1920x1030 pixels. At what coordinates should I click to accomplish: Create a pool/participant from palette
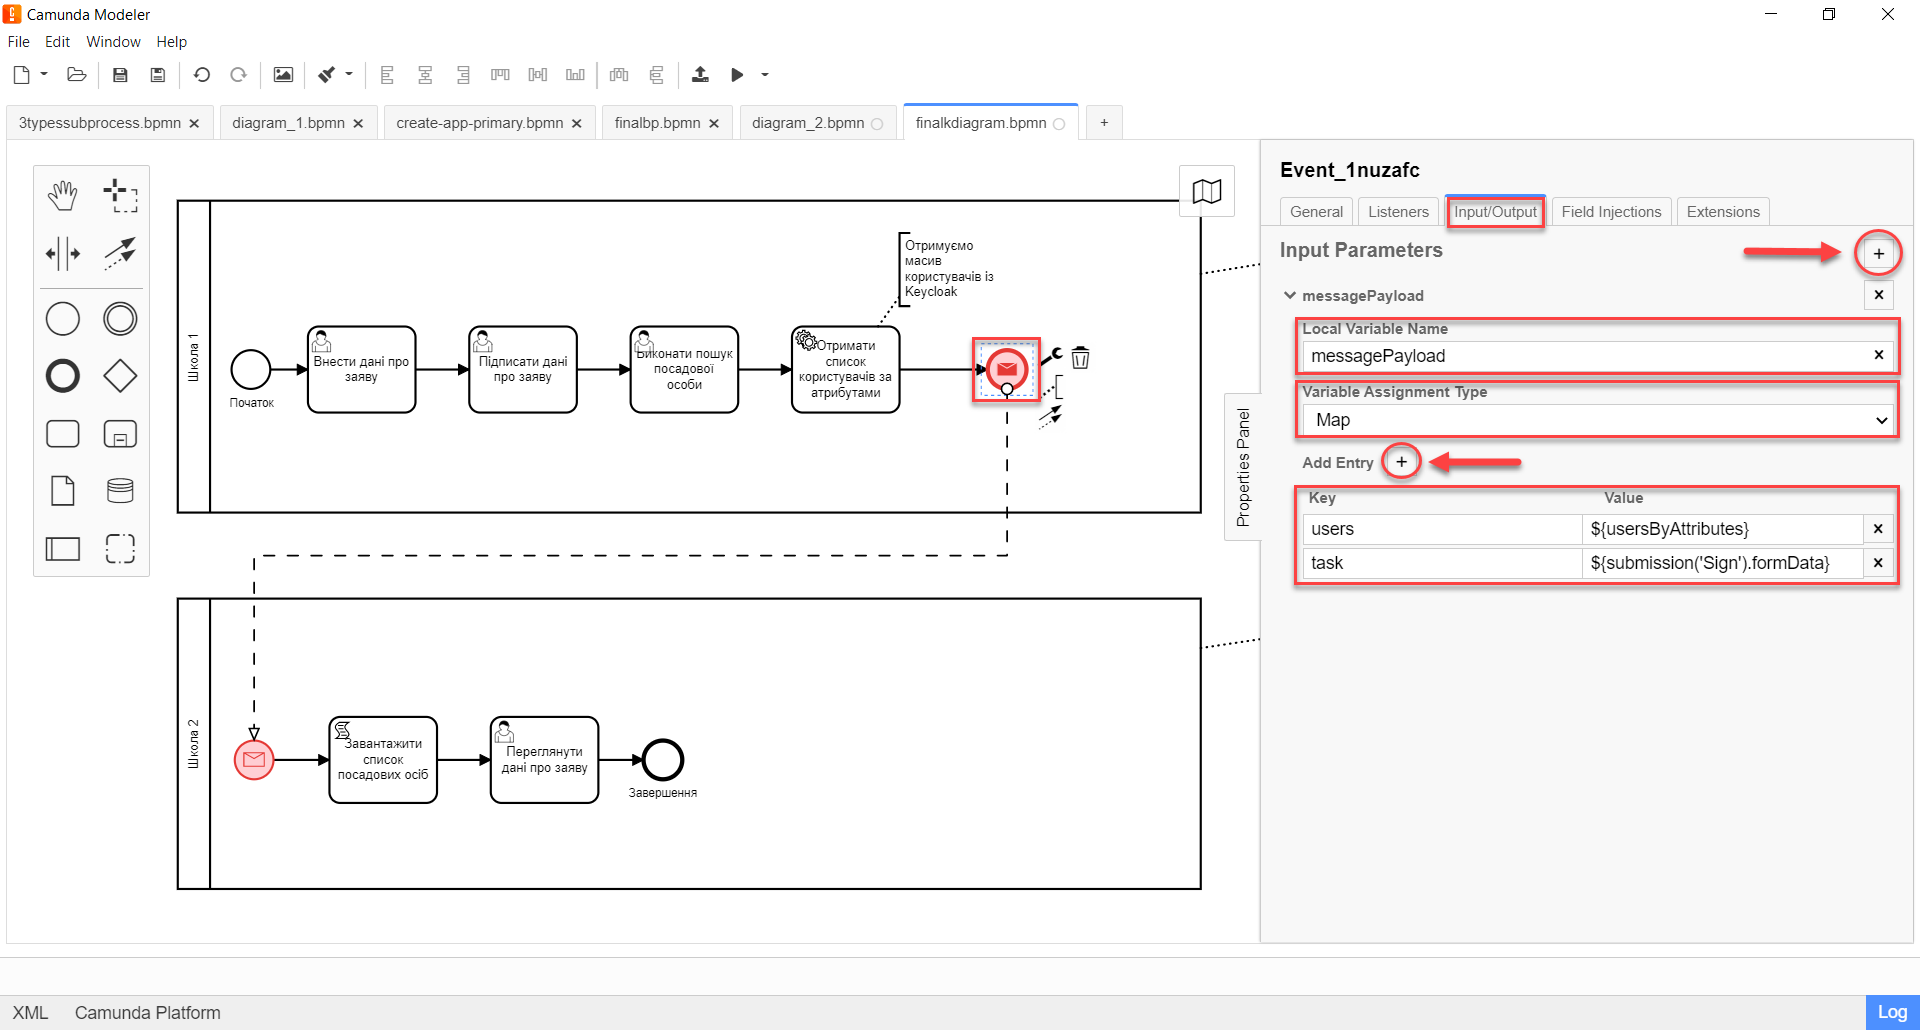click(x=62, y=548)
